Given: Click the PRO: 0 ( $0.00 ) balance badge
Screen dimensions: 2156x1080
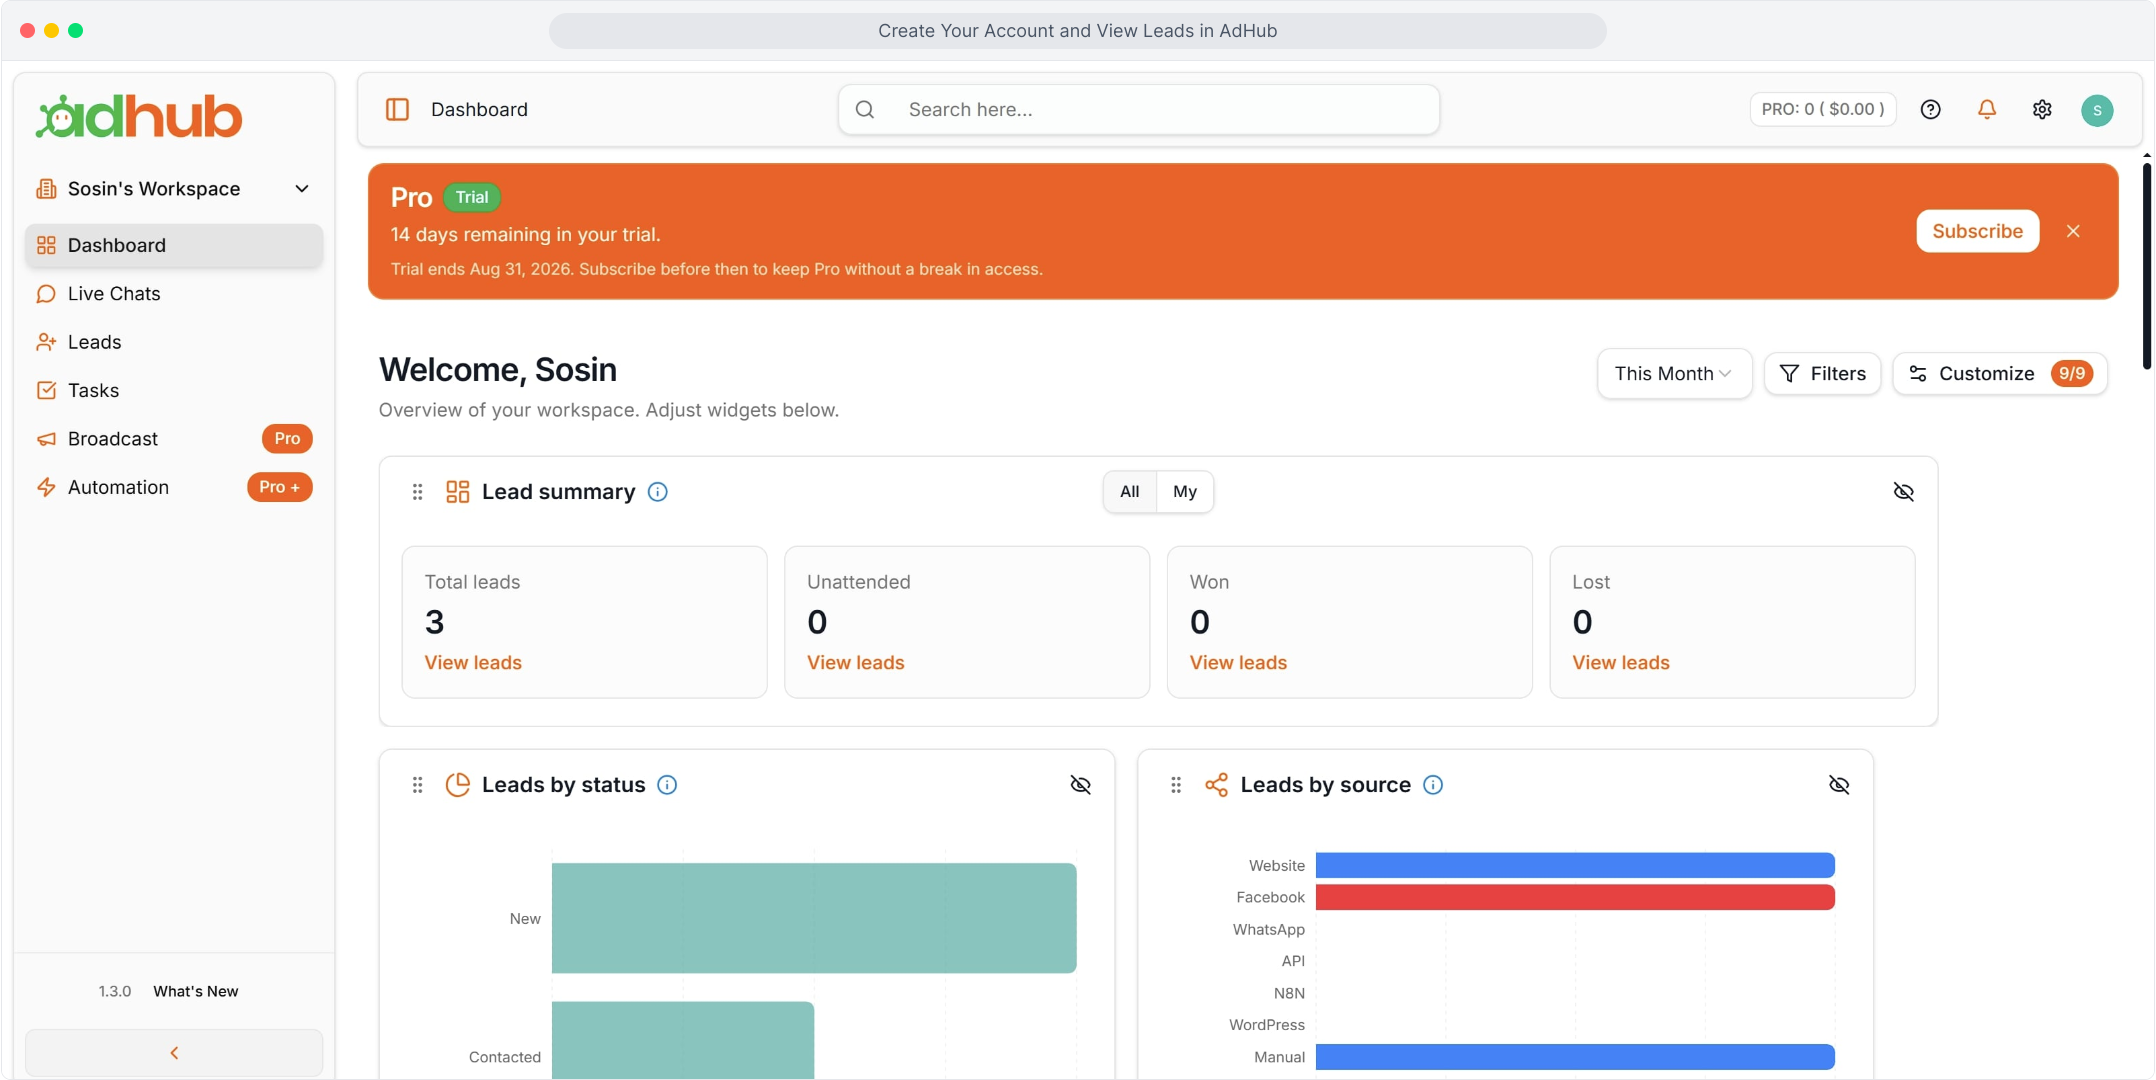Looking at the screenshot, I should 1823,109.
